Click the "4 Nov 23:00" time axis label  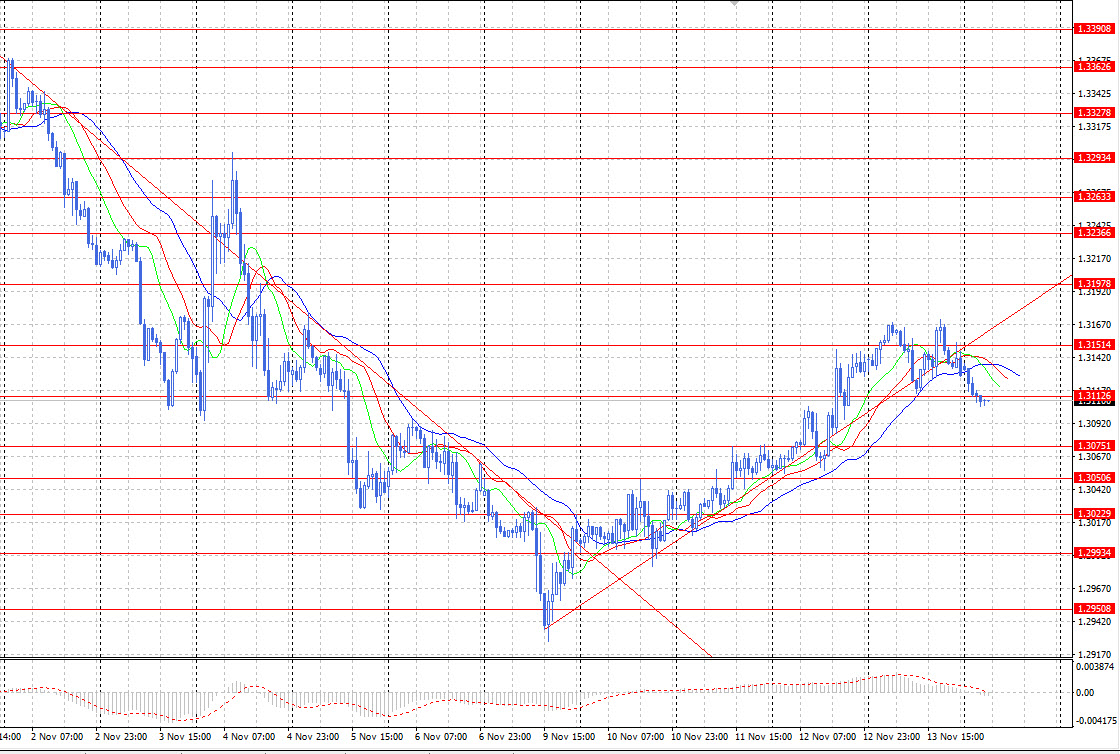pyautogui.click(x=313, y=736)
